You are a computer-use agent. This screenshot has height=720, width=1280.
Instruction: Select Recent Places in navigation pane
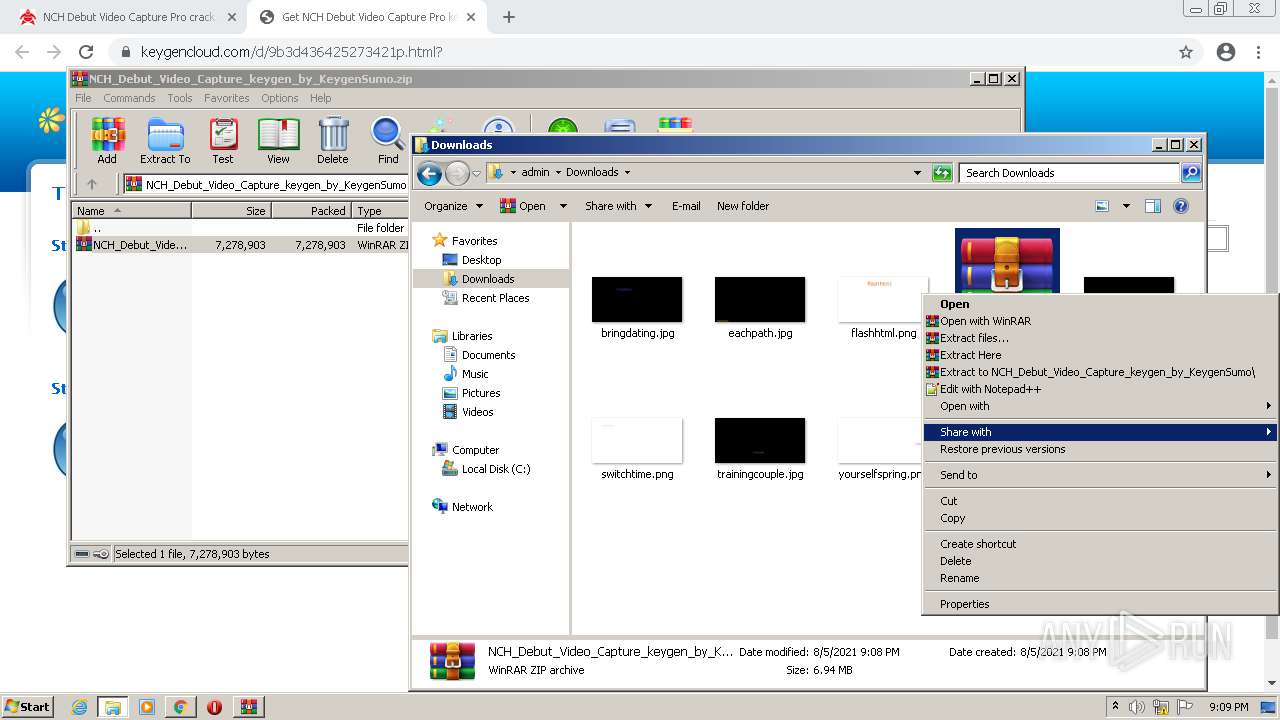coord(495,298)
